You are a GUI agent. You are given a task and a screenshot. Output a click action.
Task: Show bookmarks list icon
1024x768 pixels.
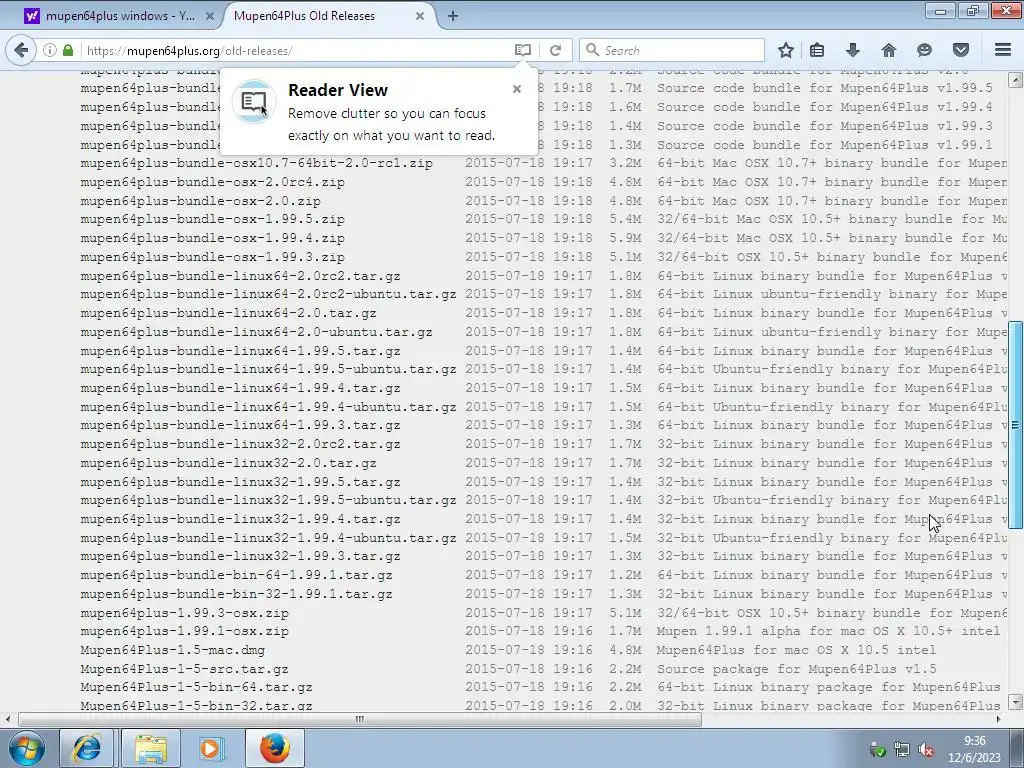click(817, 50)
